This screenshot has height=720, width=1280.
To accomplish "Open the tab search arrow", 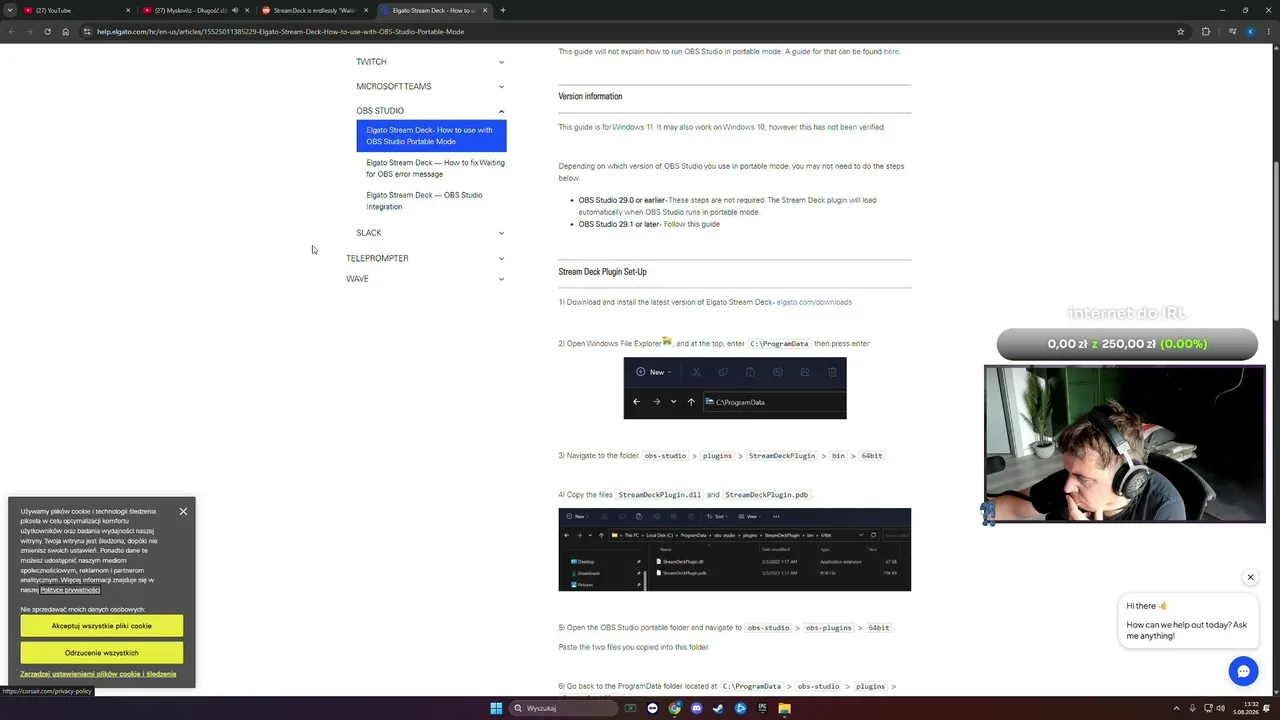I will point(10,10).
